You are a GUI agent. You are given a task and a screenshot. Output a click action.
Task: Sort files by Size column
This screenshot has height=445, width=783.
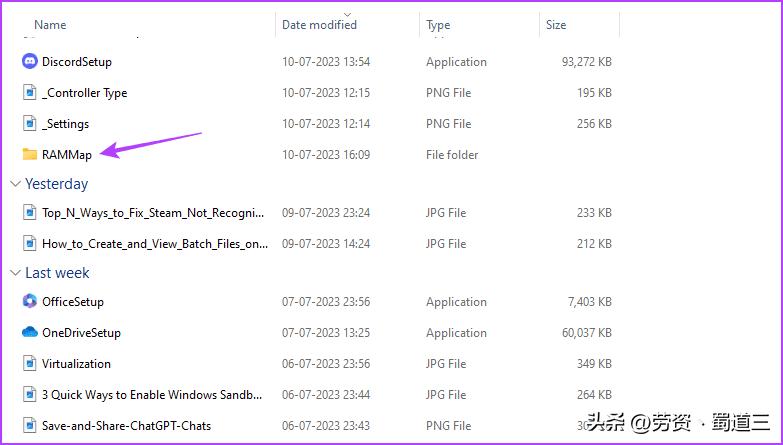[556, 24]
